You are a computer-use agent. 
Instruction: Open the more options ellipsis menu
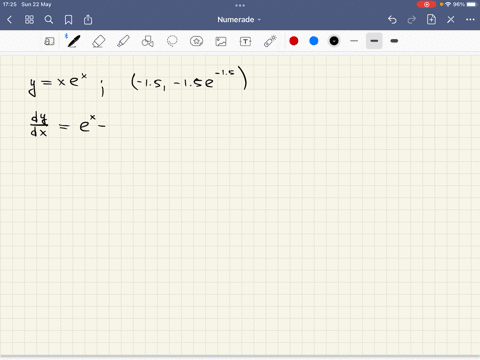pos(470,20)
